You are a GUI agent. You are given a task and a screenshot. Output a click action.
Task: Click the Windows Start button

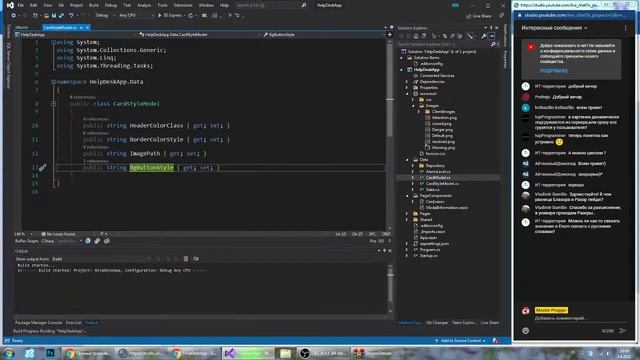click(x=9, y=353)
